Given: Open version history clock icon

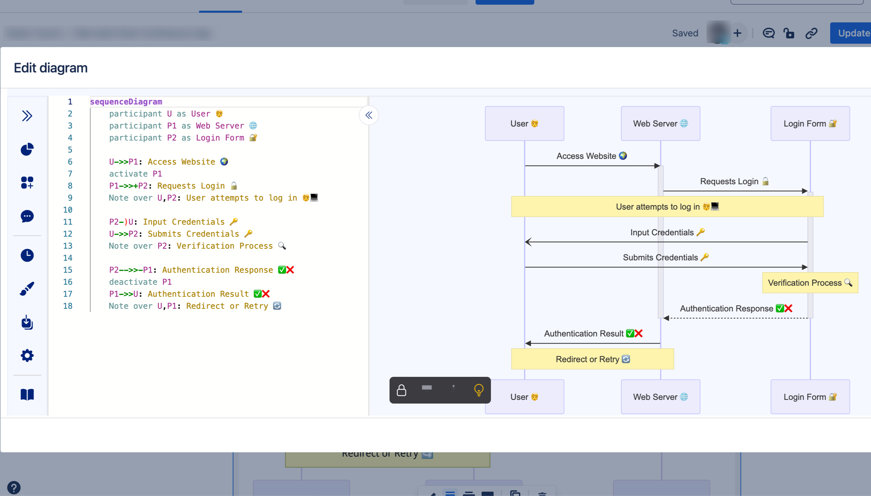Looking at the screenshot, I should pyautogui.click(x=27, y=256).
